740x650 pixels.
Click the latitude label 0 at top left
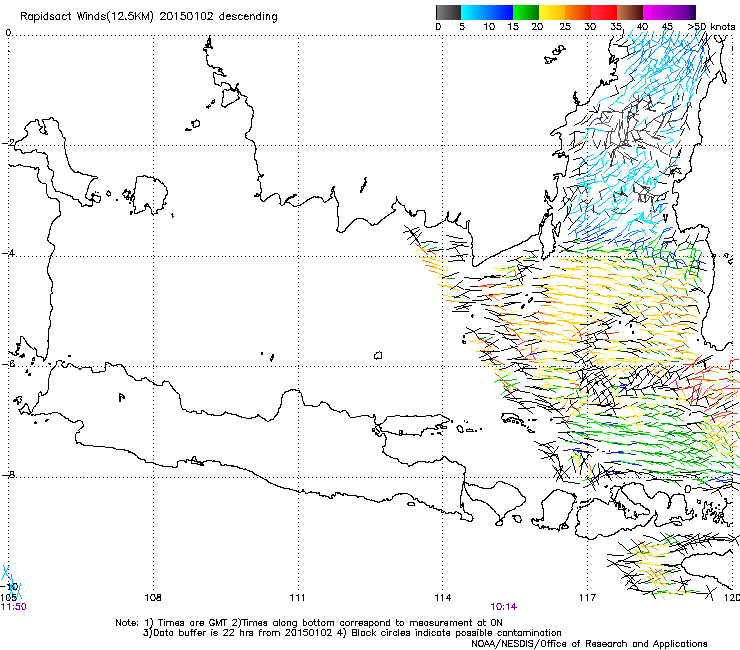[8, 33]
